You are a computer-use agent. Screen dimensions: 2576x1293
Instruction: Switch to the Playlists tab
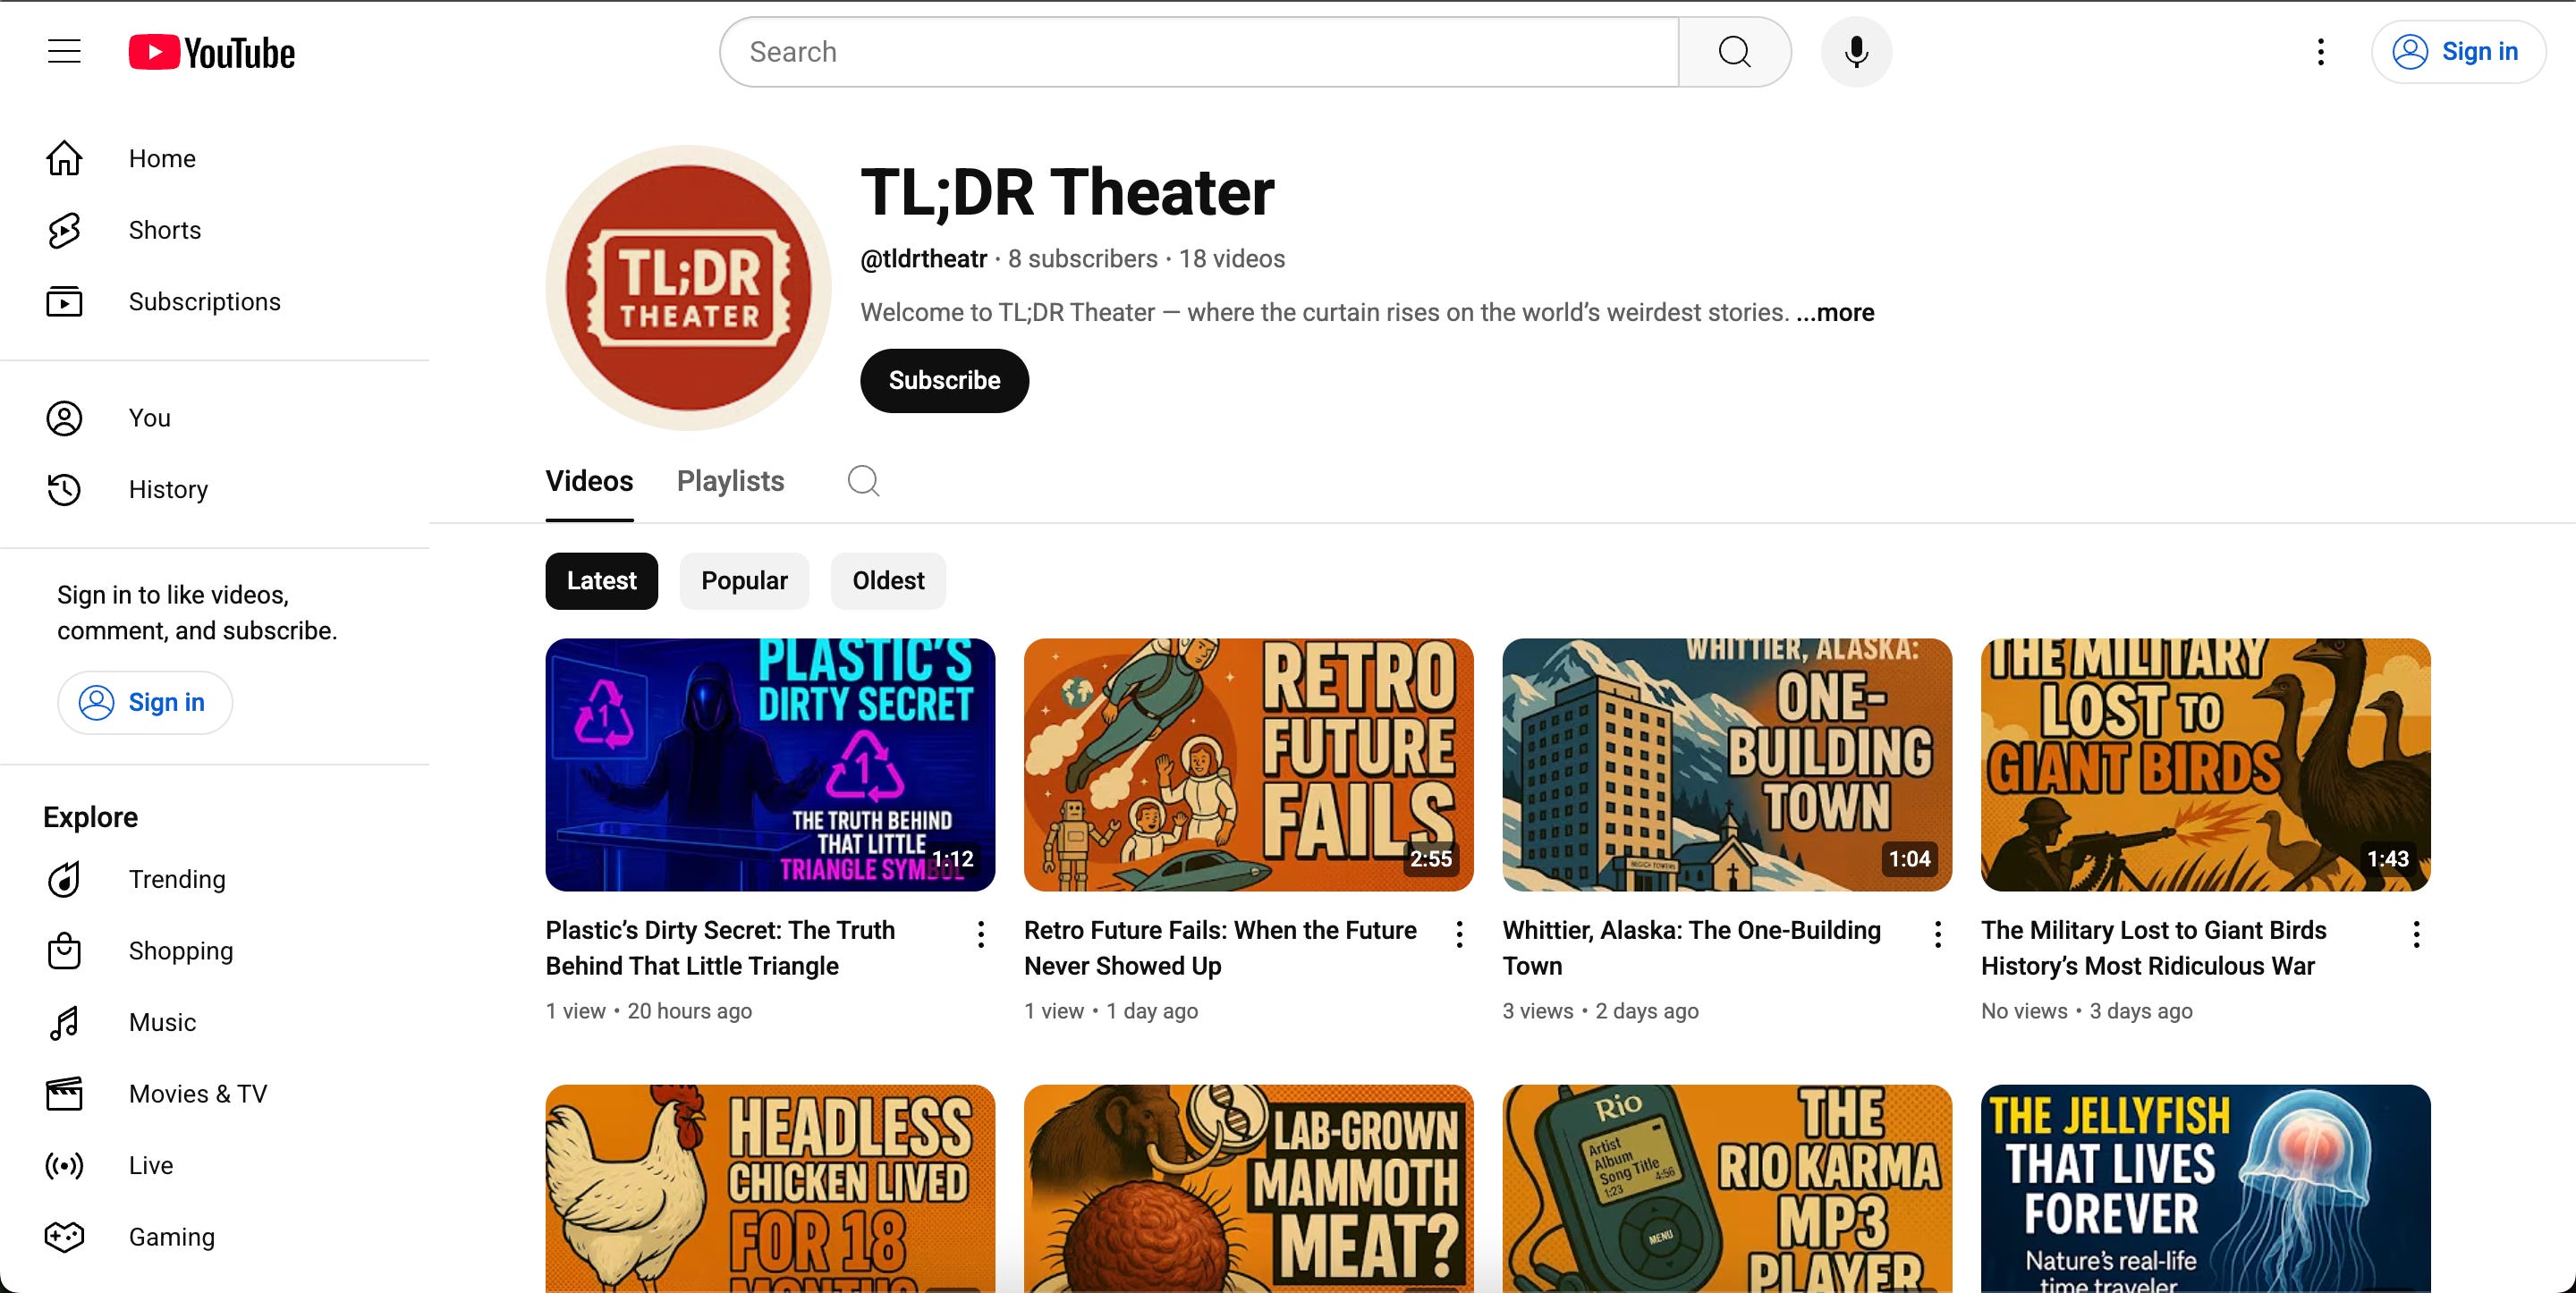pos(730,481)
